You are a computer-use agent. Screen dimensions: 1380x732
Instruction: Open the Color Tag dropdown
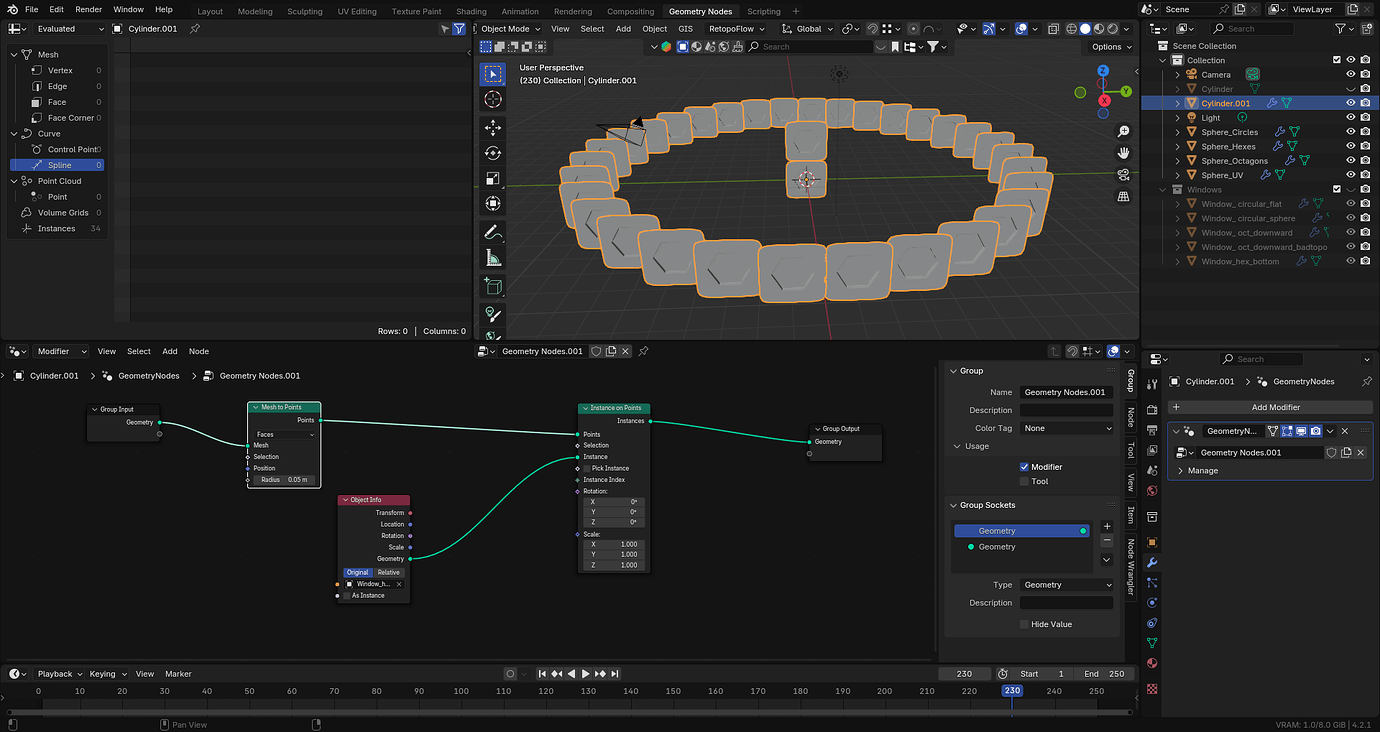tap(1067, 428)
